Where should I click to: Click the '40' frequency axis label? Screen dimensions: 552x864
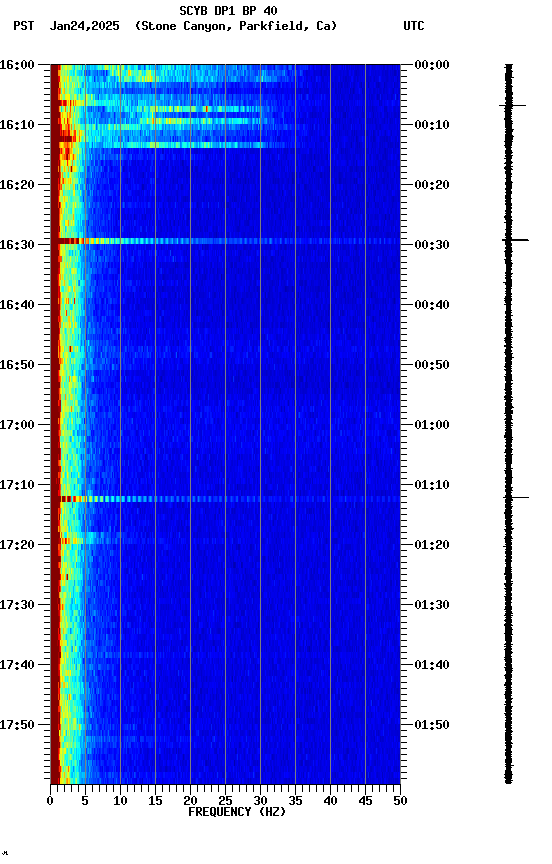pyautogui.click(x=330, y=801)
